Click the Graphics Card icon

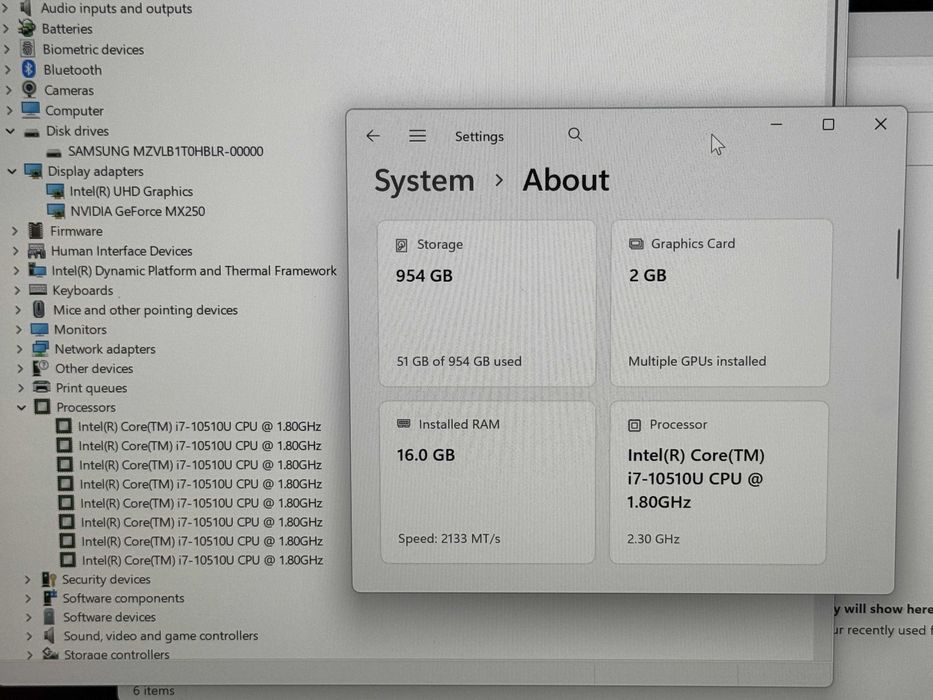[x=636, y=244]
